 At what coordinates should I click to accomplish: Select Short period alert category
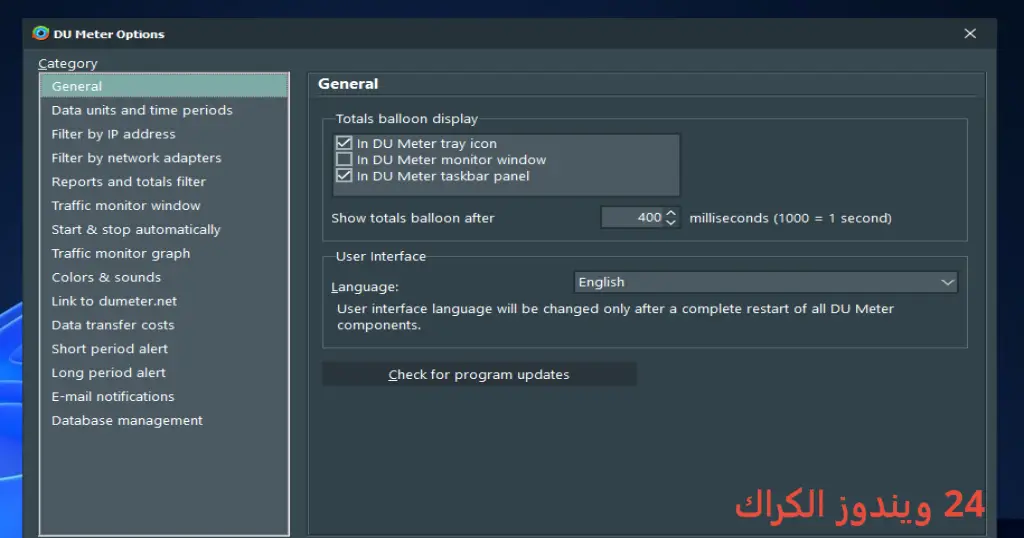(x=164, y=349)
